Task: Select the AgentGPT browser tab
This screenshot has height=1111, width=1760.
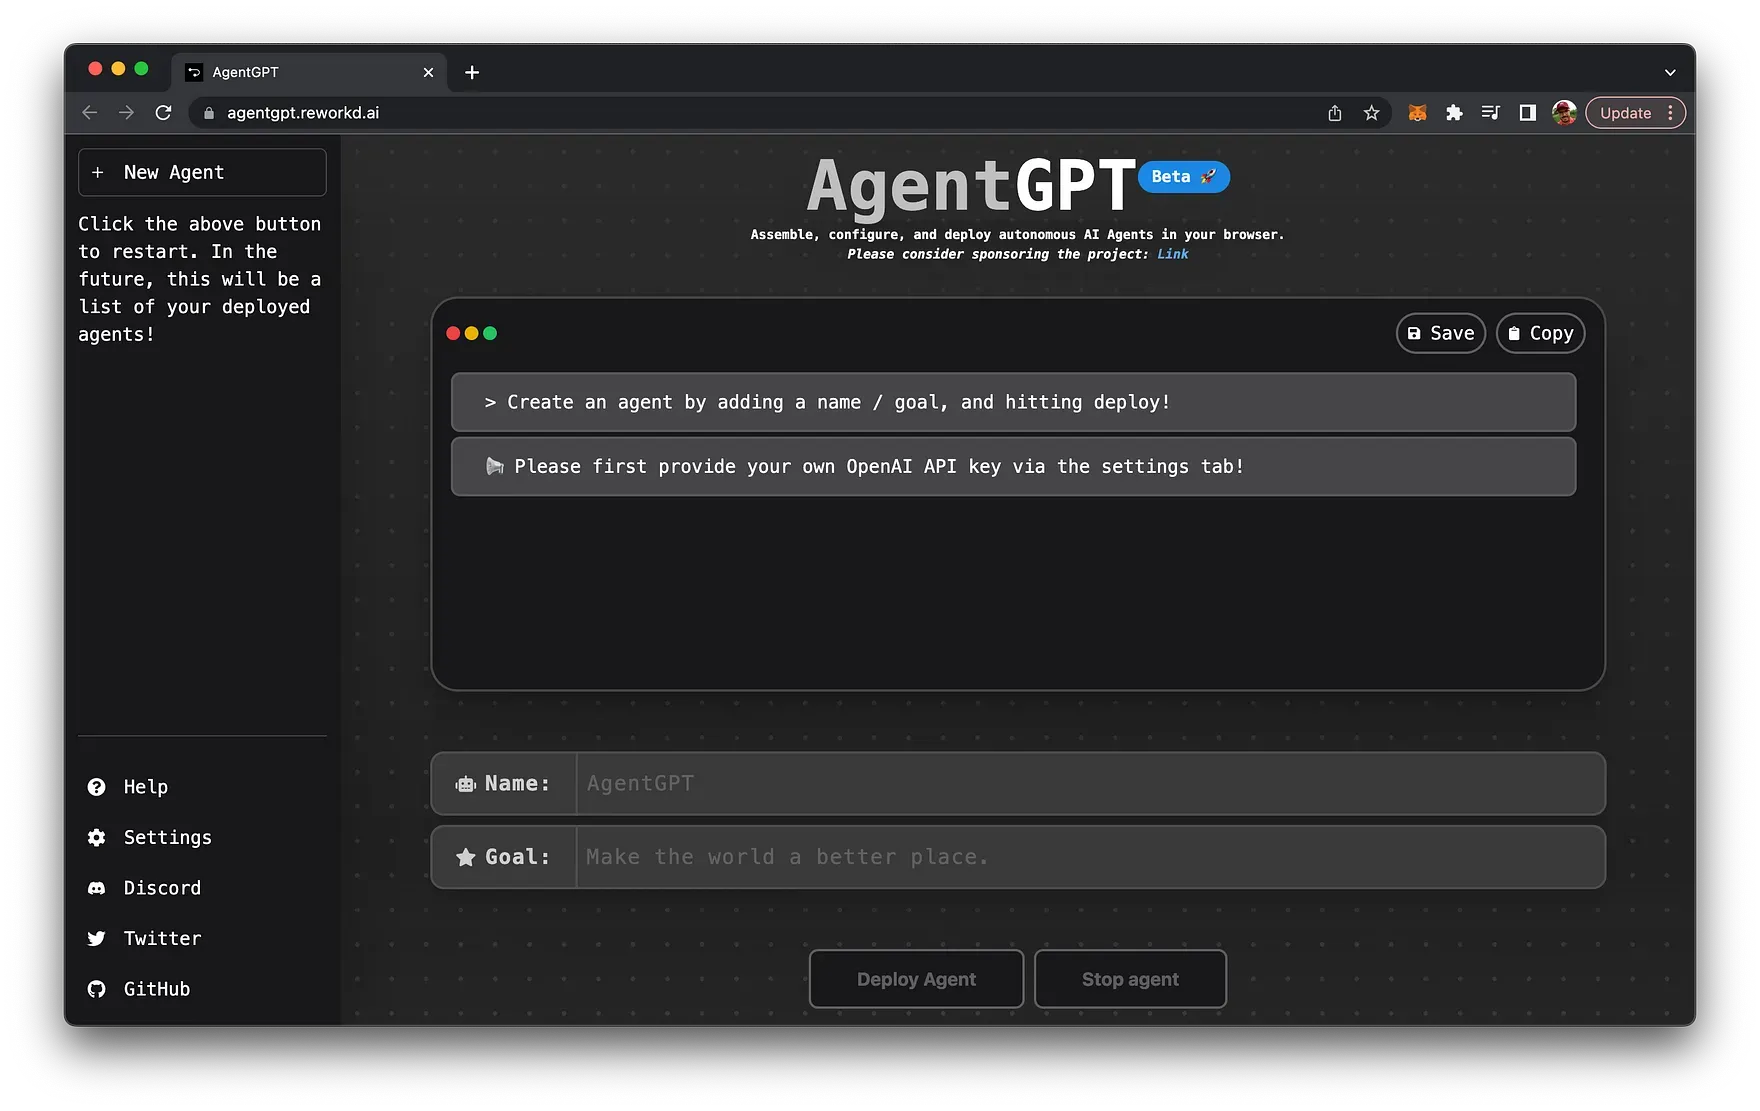Action: click(x=310, y=72)
